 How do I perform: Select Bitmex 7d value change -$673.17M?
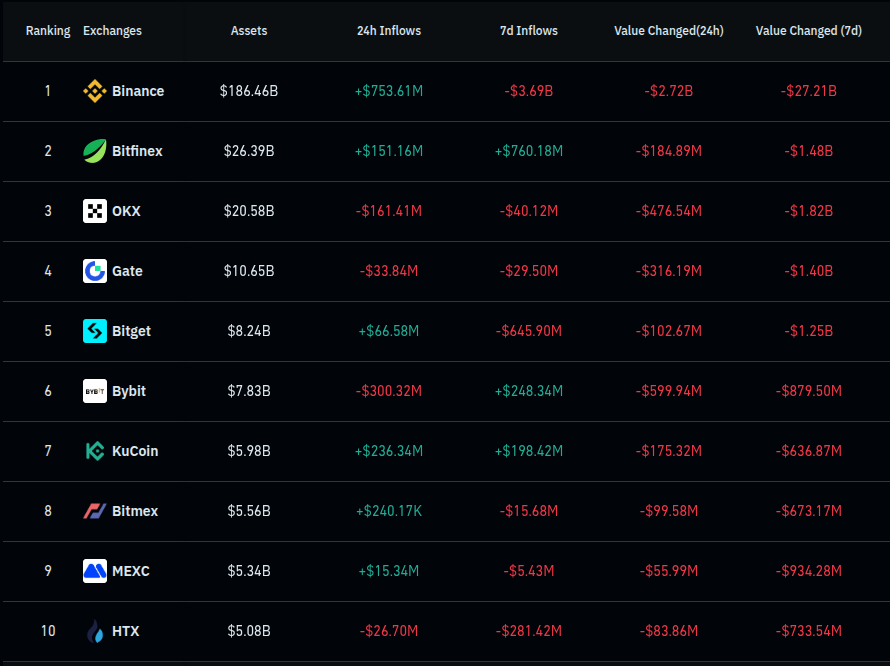click(x=808, y=511)
